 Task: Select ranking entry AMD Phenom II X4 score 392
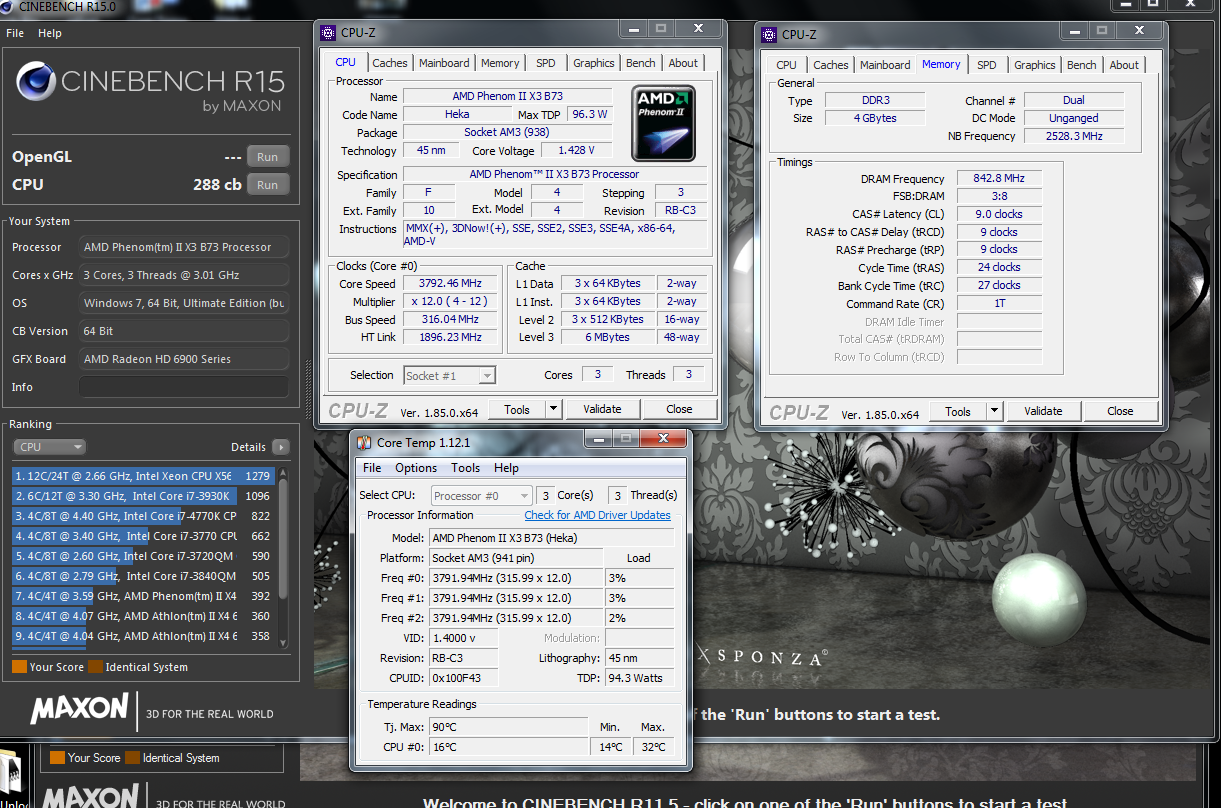(x=143, y=596)
